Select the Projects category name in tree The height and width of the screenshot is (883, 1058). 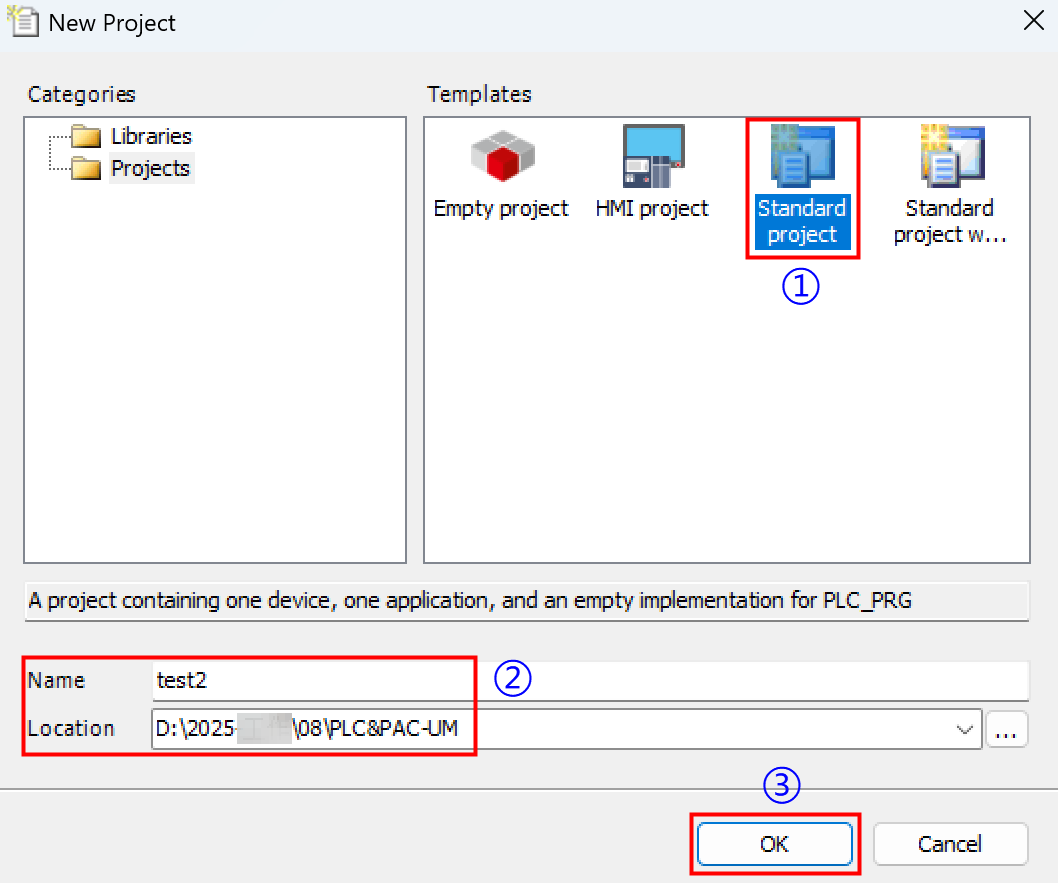[x=151, y=169]
